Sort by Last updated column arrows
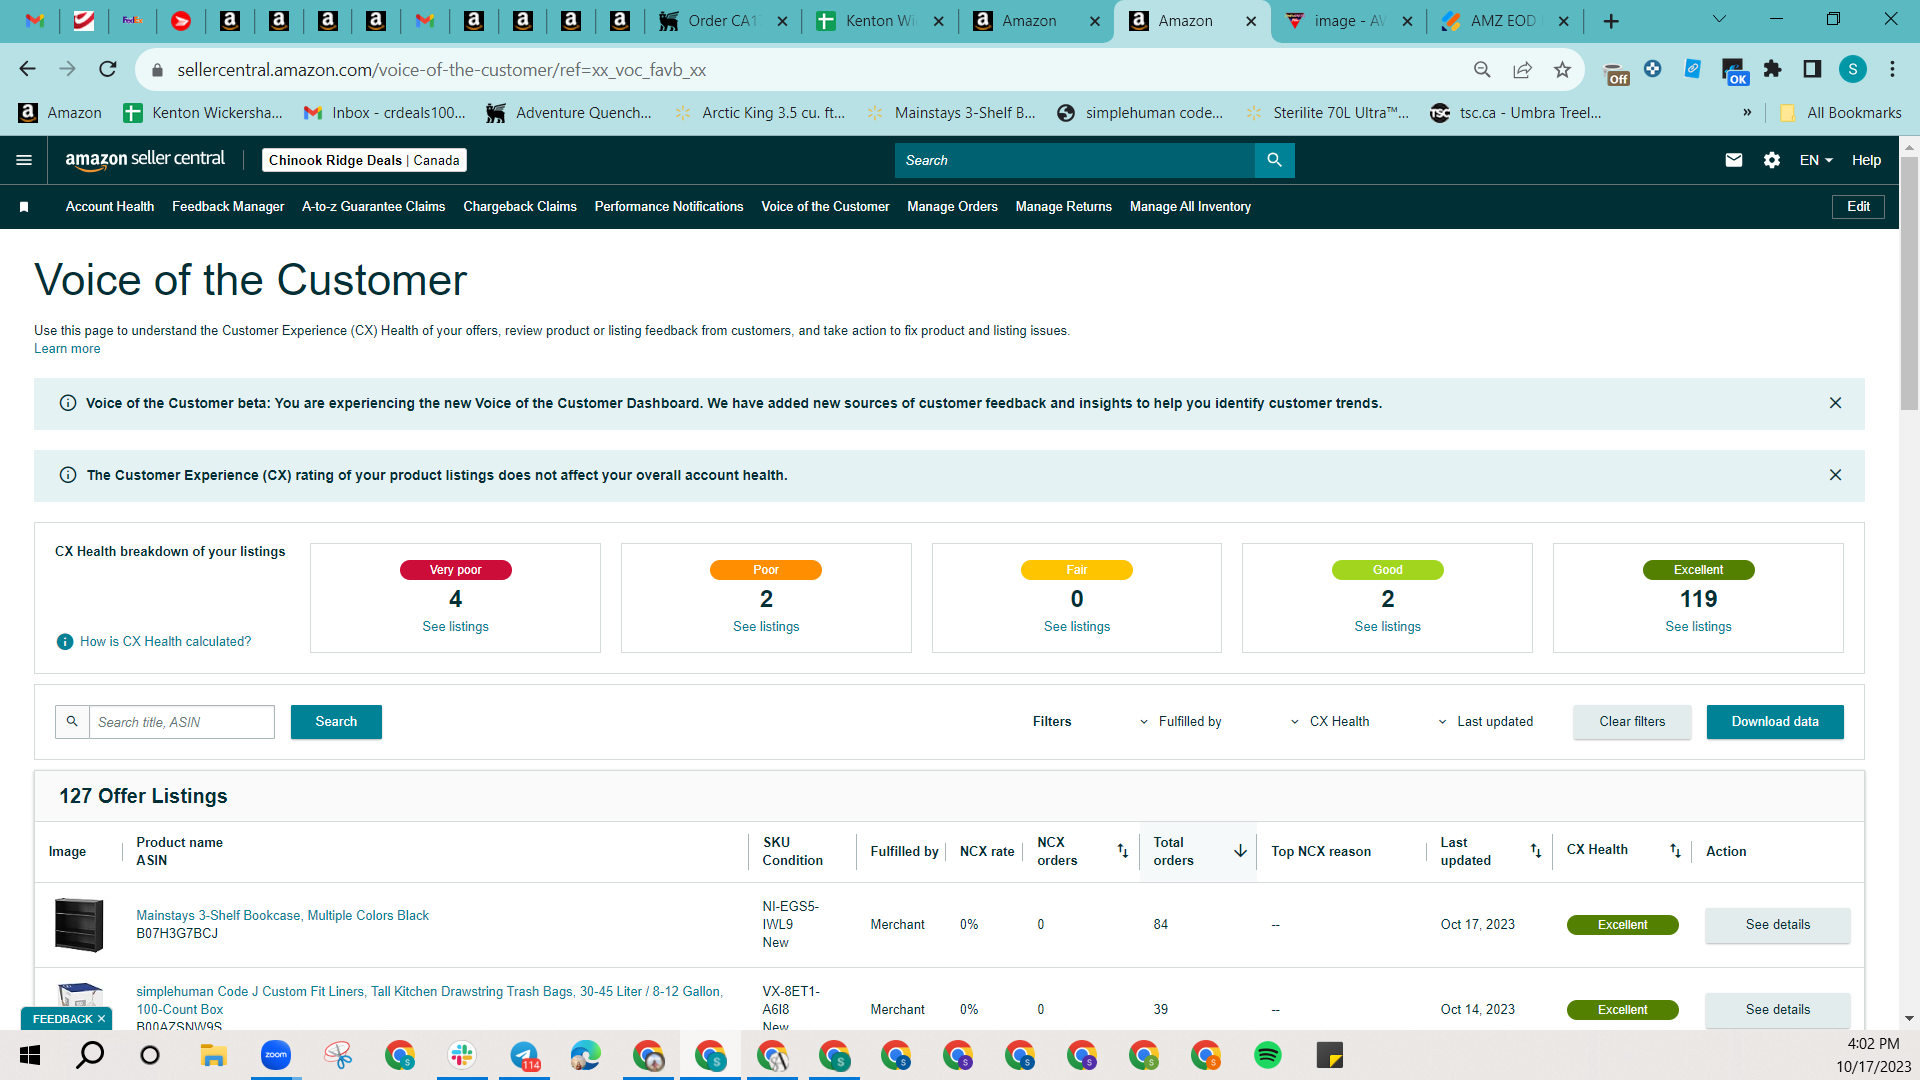1920x1080 pixels. (x=1536, y=851)
